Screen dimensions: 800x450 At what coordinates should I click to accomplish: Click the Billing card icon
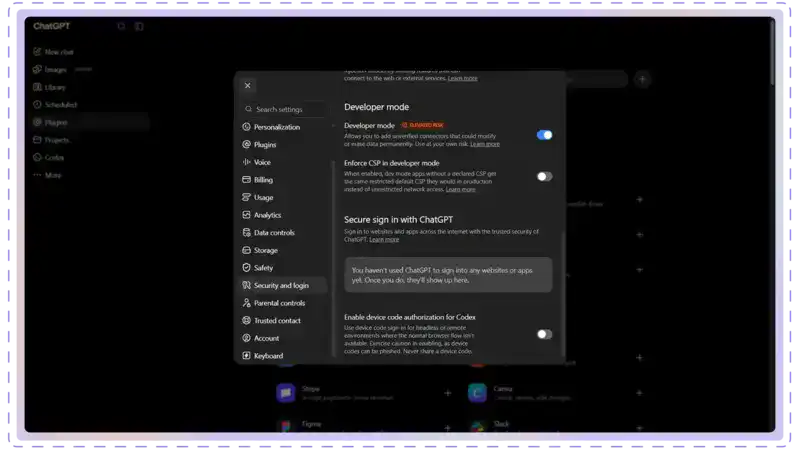click(246, 180)
